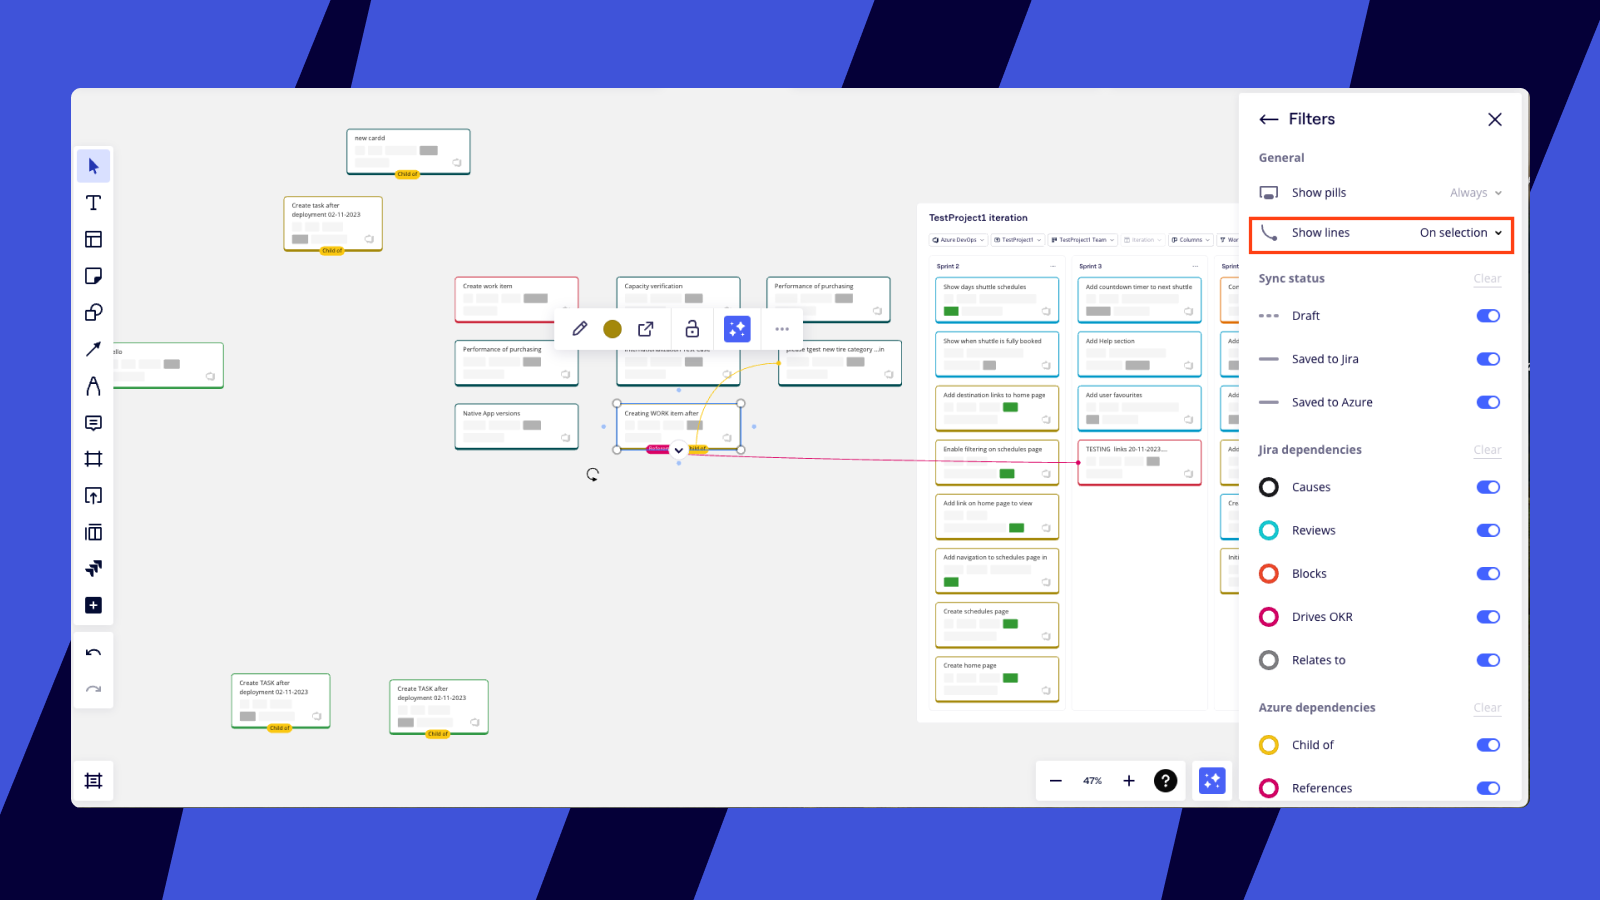
Task: Disable the Blocks dependency toggle
Action: coord(1487,574)
